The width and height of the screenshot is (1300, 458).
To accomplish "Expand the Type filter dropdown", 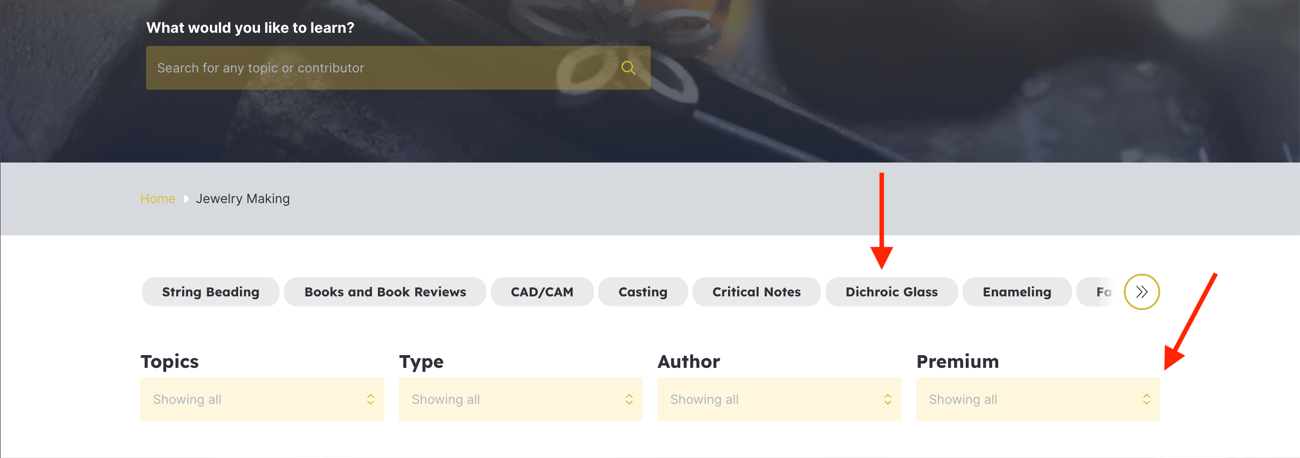I will [520, 399].
